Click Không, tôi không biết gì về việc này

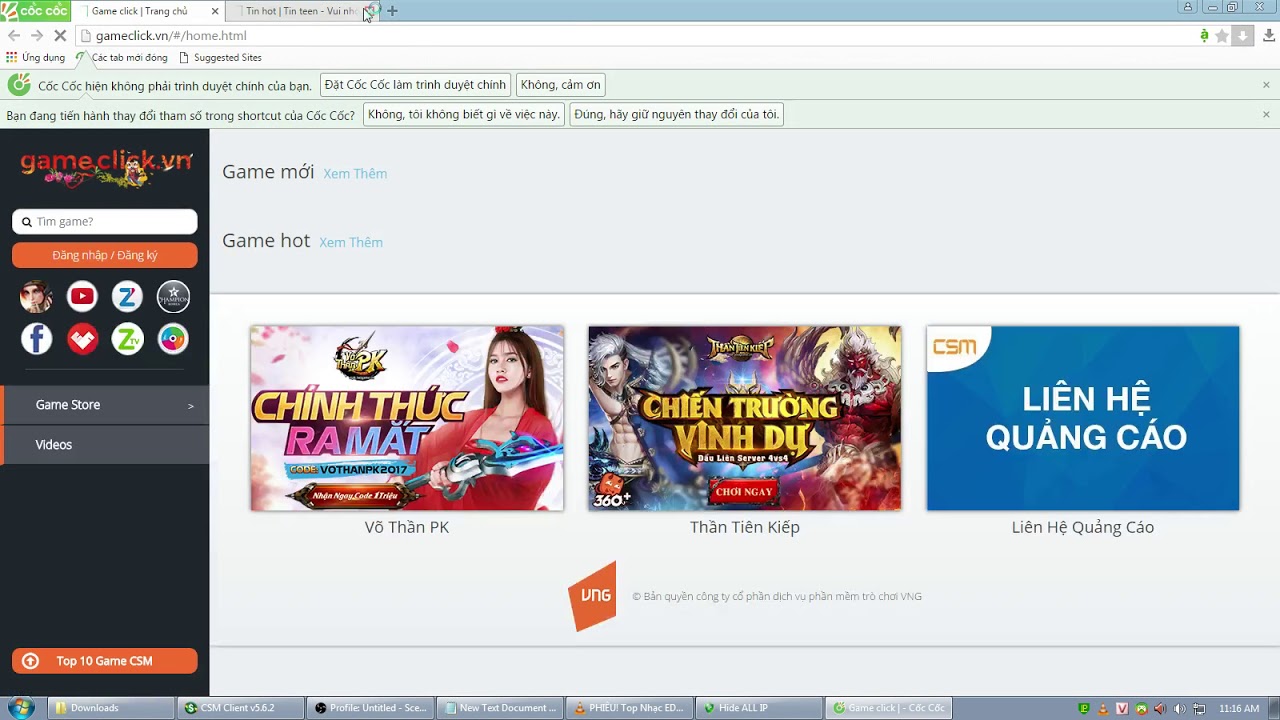tap(464, 114)
